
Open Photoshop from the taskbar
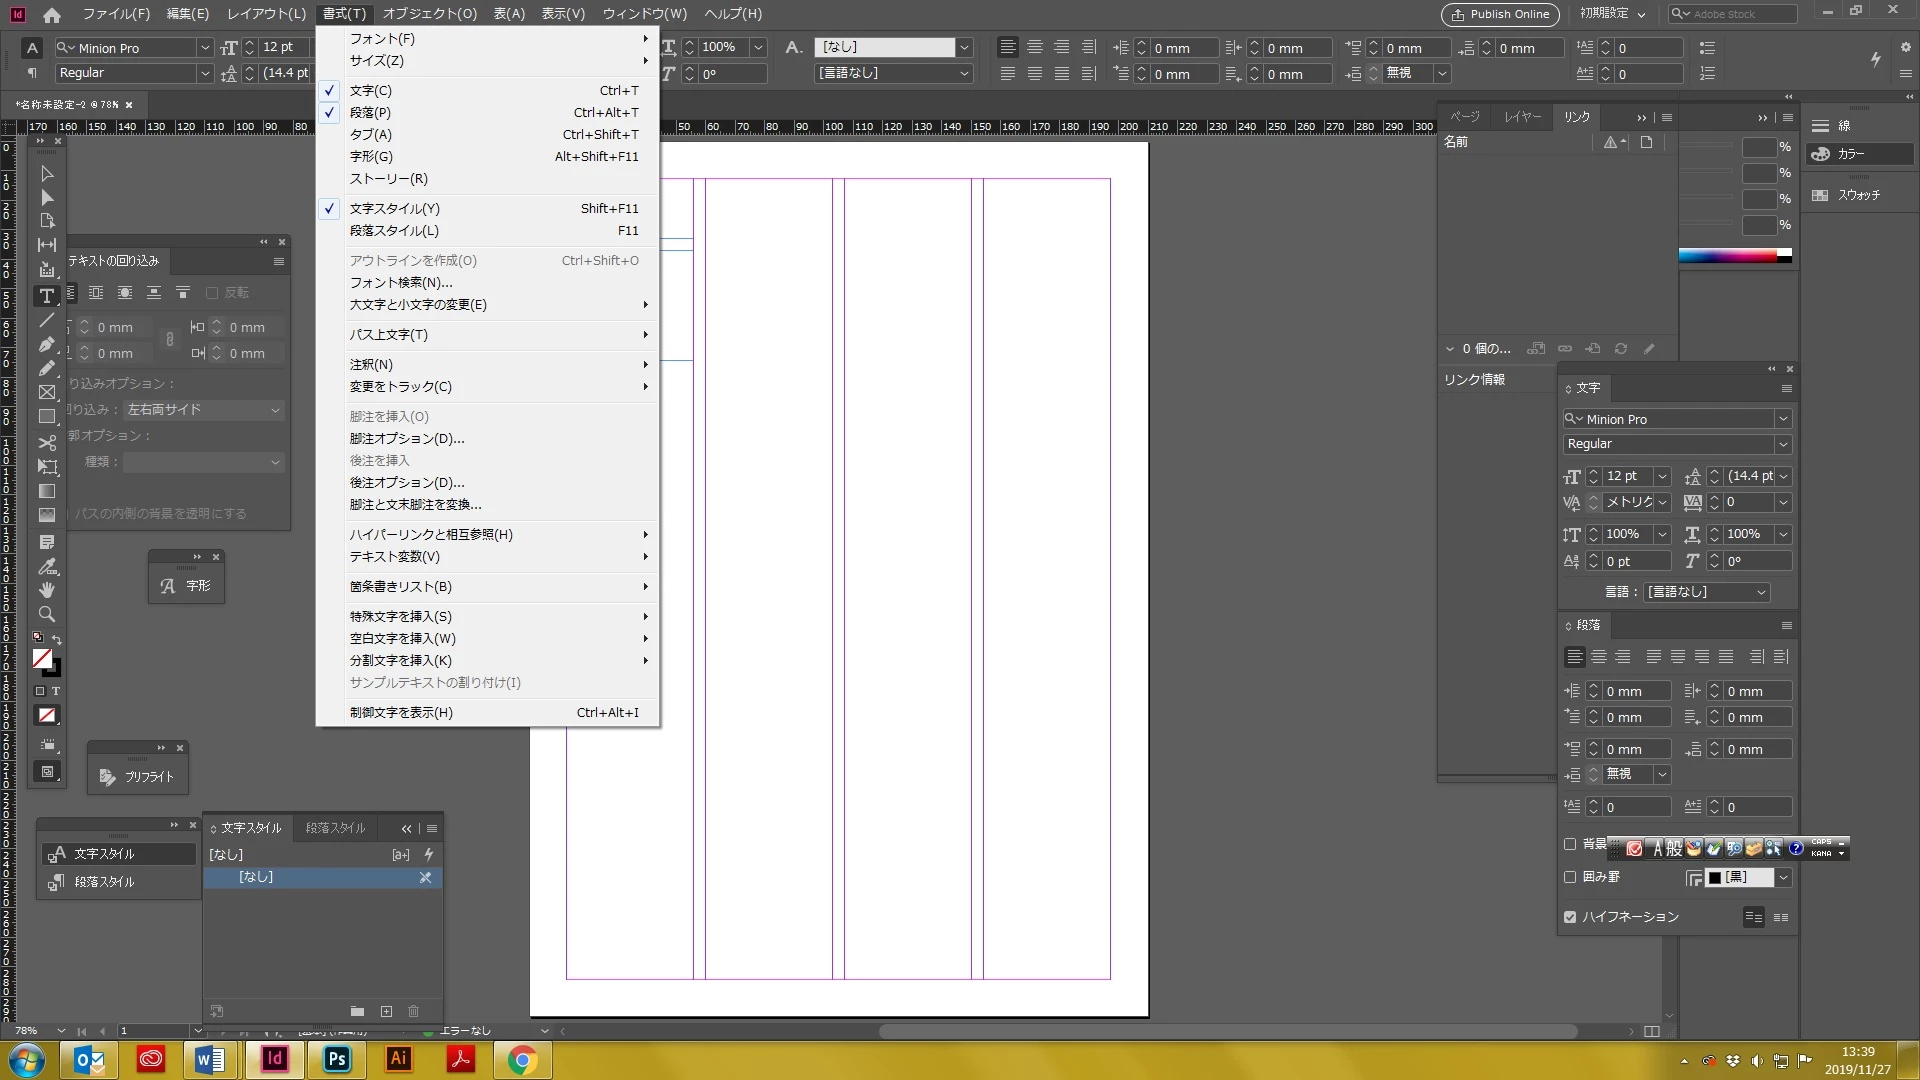tap(337, 1059)
